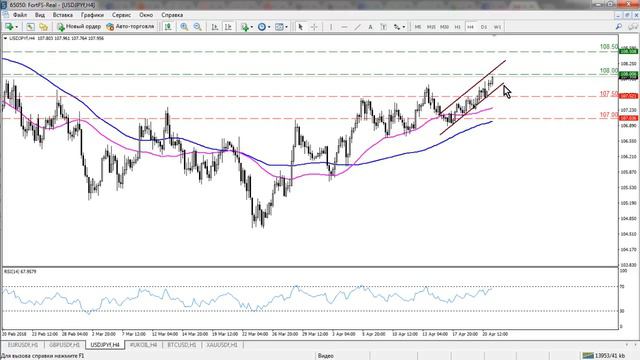The height and width of the screenshot is (360, 640).
Task: Switch to the H1 timeframe
Action: click(458, 27)
